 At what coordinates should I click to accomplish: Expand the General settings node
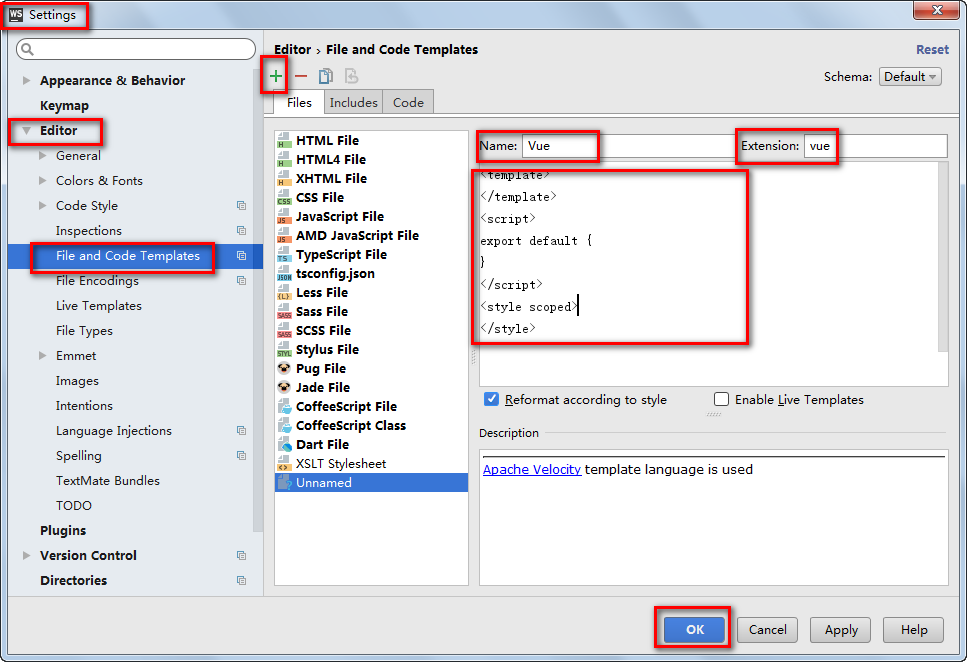coord(43,155)
